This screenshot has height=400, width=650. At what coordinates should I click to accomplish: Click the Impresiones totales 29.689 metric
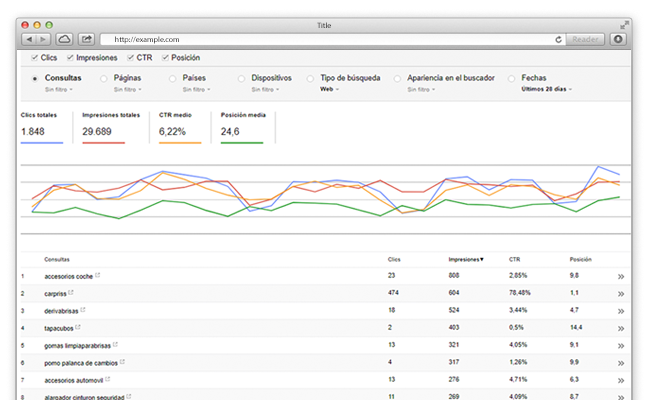[111, 127]
